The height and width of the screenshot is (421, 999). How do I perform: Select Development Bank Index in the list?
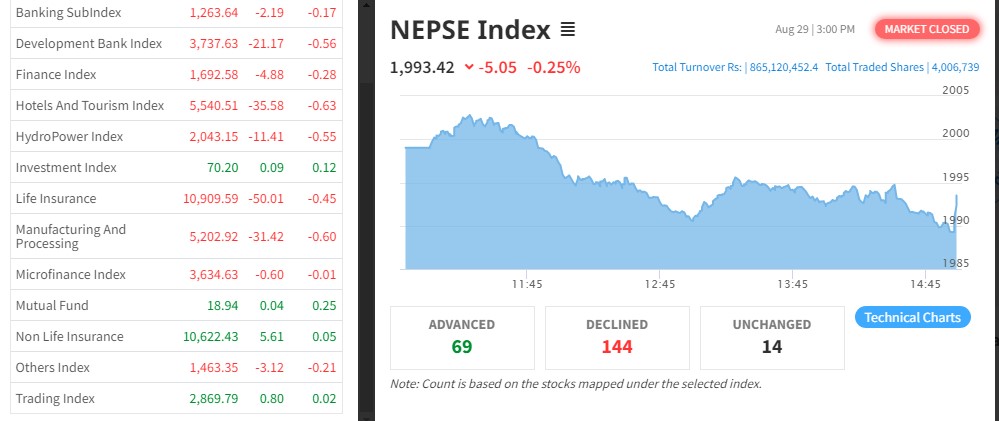pos(88,43)
